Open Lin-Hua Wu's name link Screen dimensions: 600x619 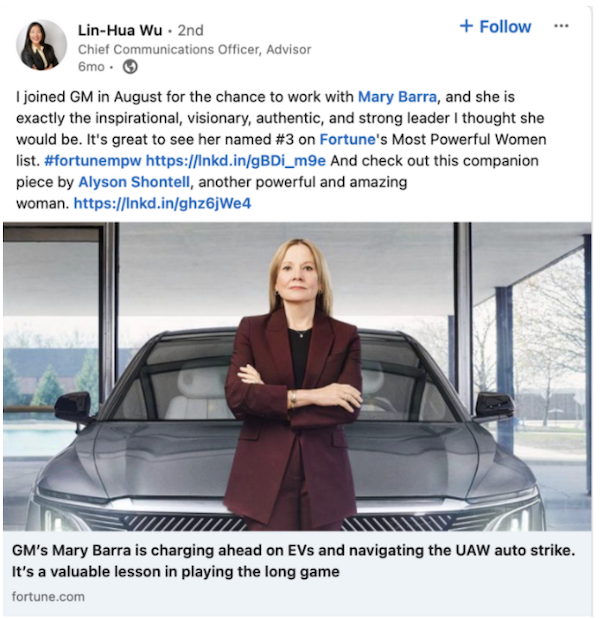point(120,30)
